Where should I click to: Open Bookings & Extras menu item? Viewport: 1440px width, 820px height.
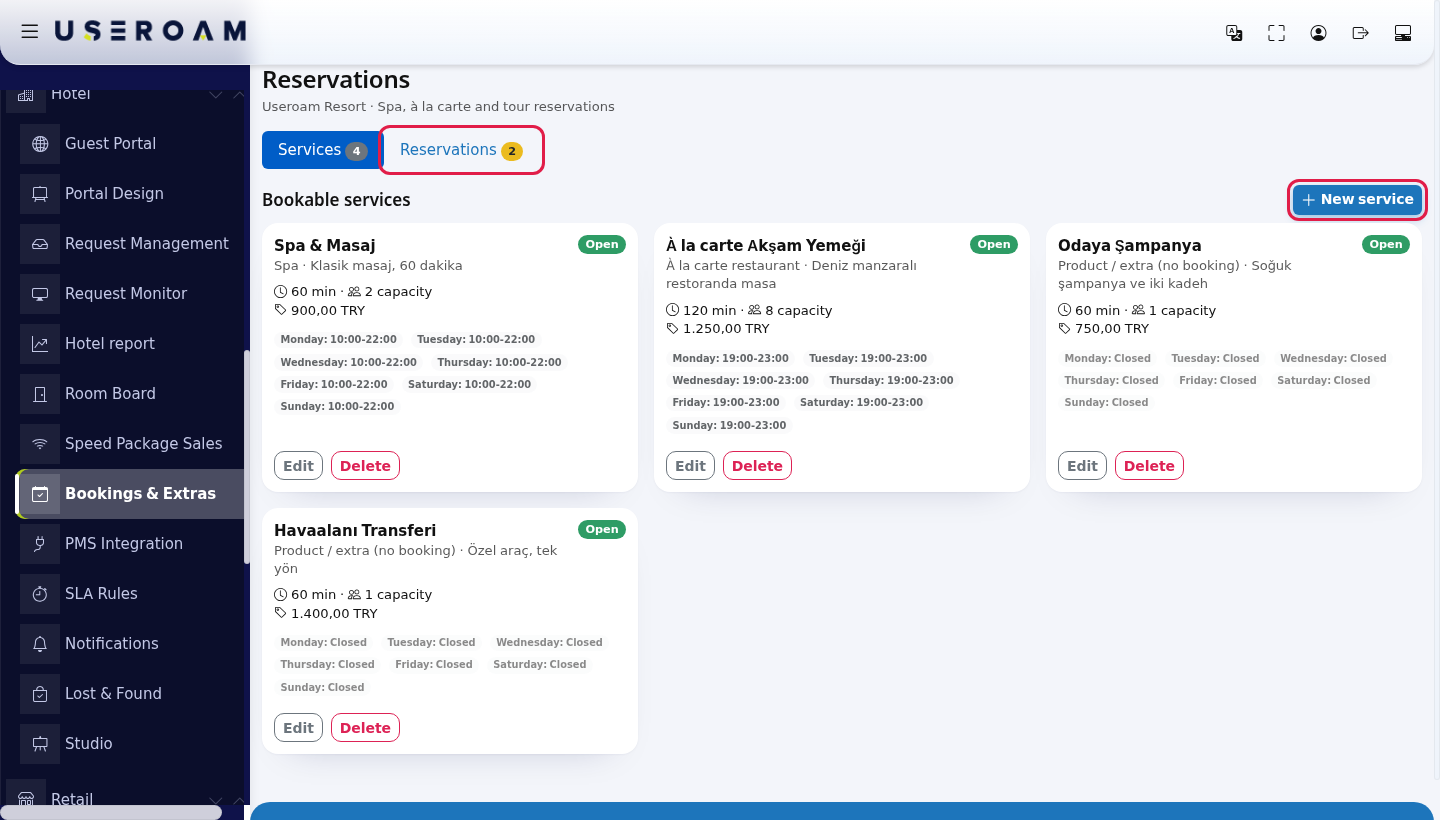[130, 494]
